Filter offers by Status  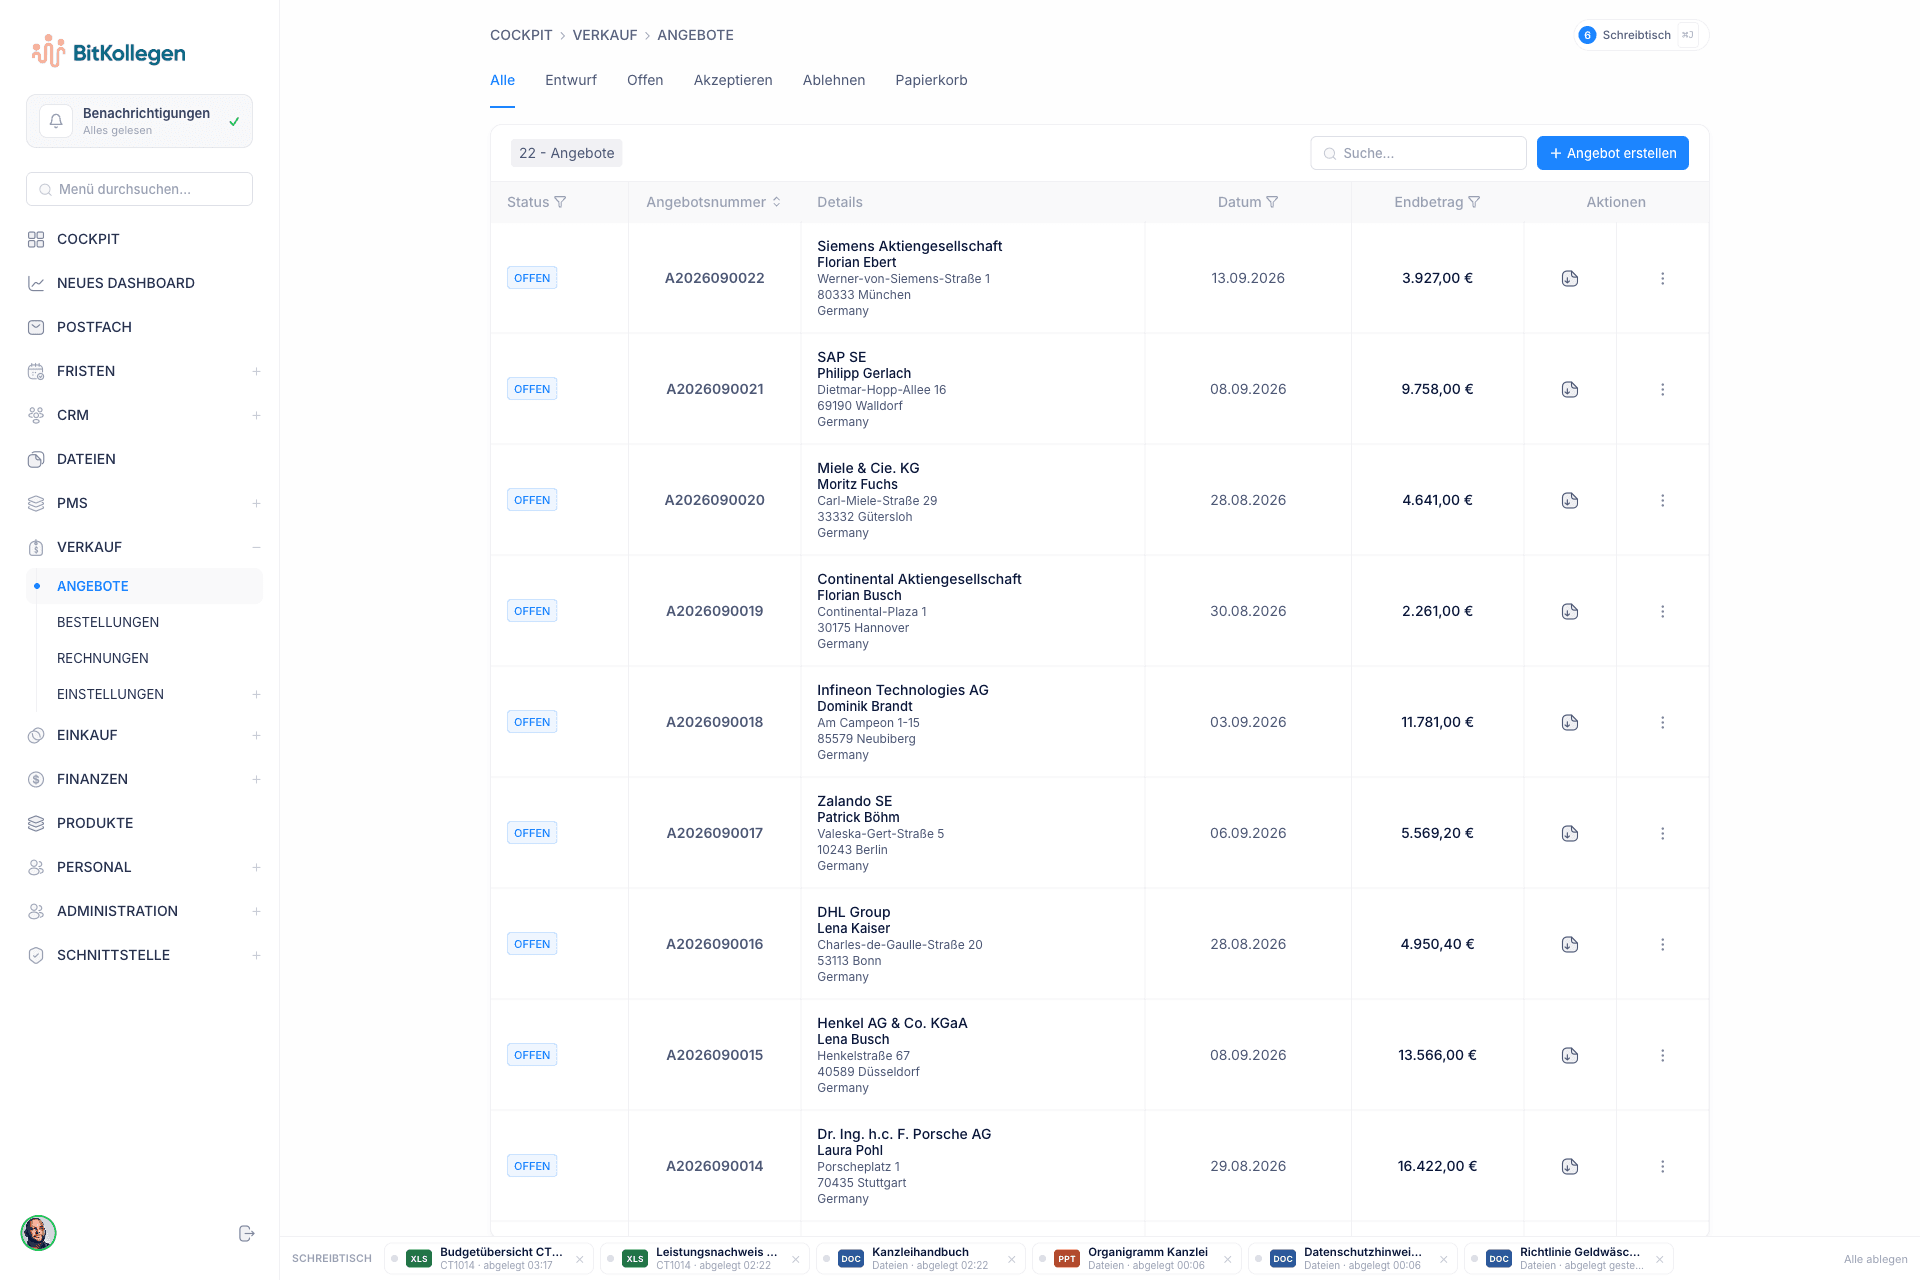pyautogui.click(x=560, y=202)
